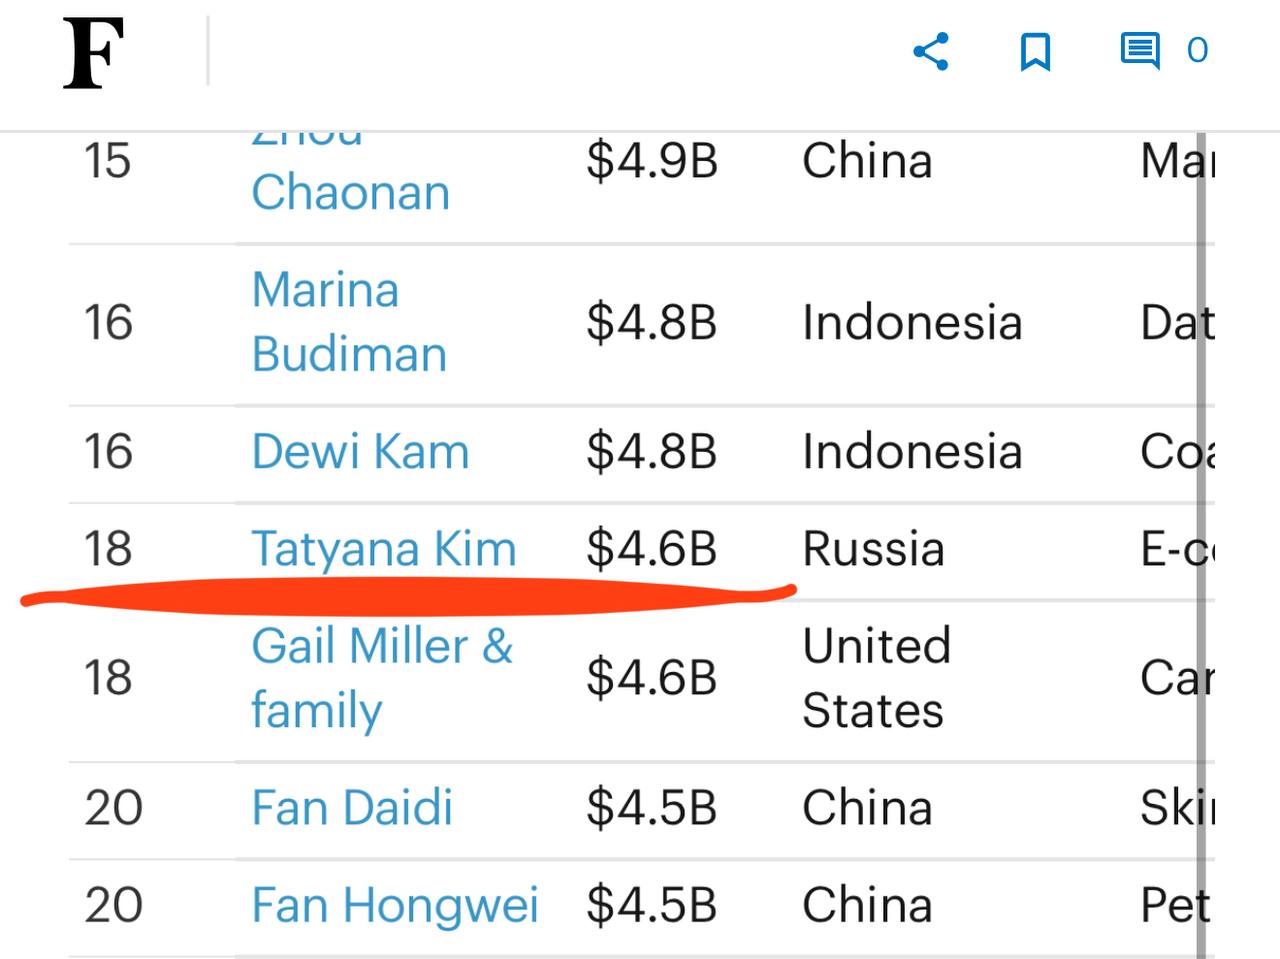1280x959 pixels.
Task: Open the comments icon
Action: (1140, 51)
